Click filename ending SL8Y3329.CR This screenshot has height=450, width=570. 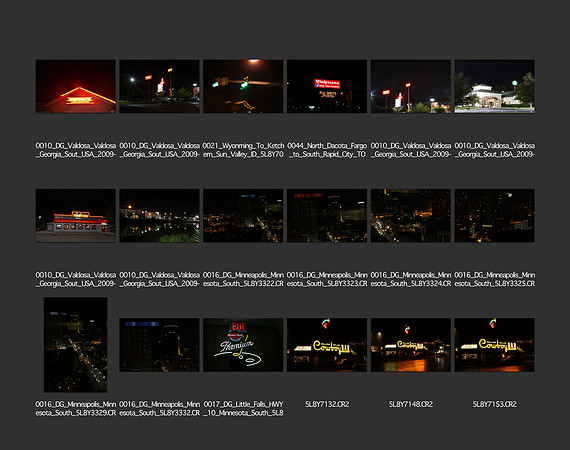tap(76, 409)
